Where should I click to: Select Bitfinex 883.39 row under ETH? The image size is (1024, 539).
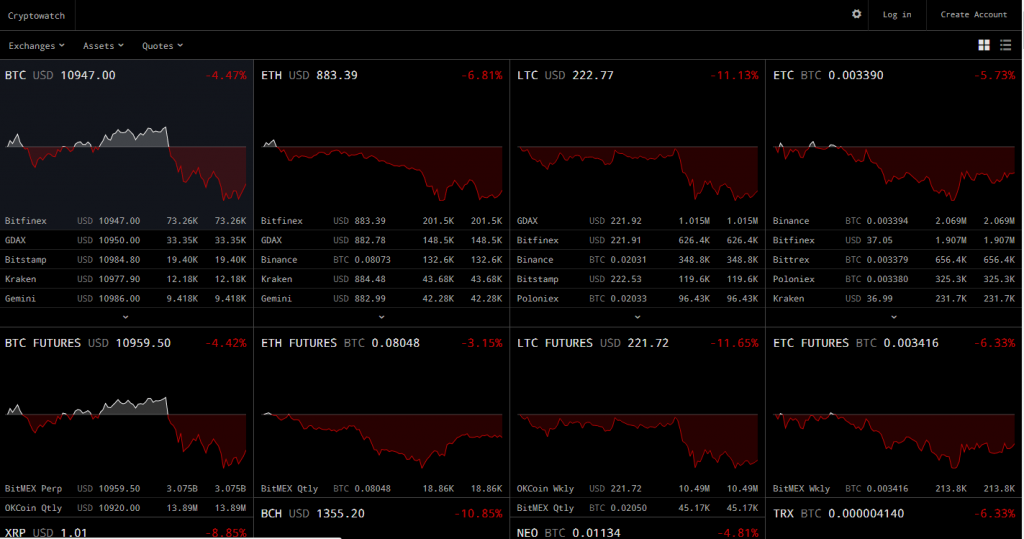[x=382, y=221]
